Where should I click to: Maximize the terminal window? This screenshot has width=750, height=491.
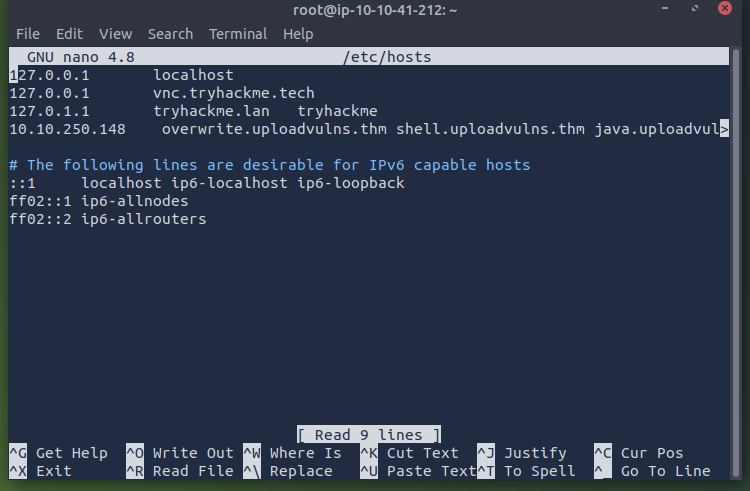click(x=695, y=8)
